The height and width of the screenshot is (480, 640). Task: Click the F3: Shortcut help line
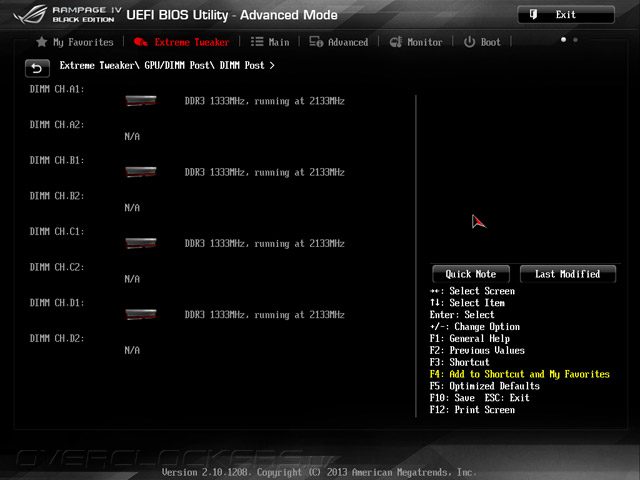click(459, 362)
